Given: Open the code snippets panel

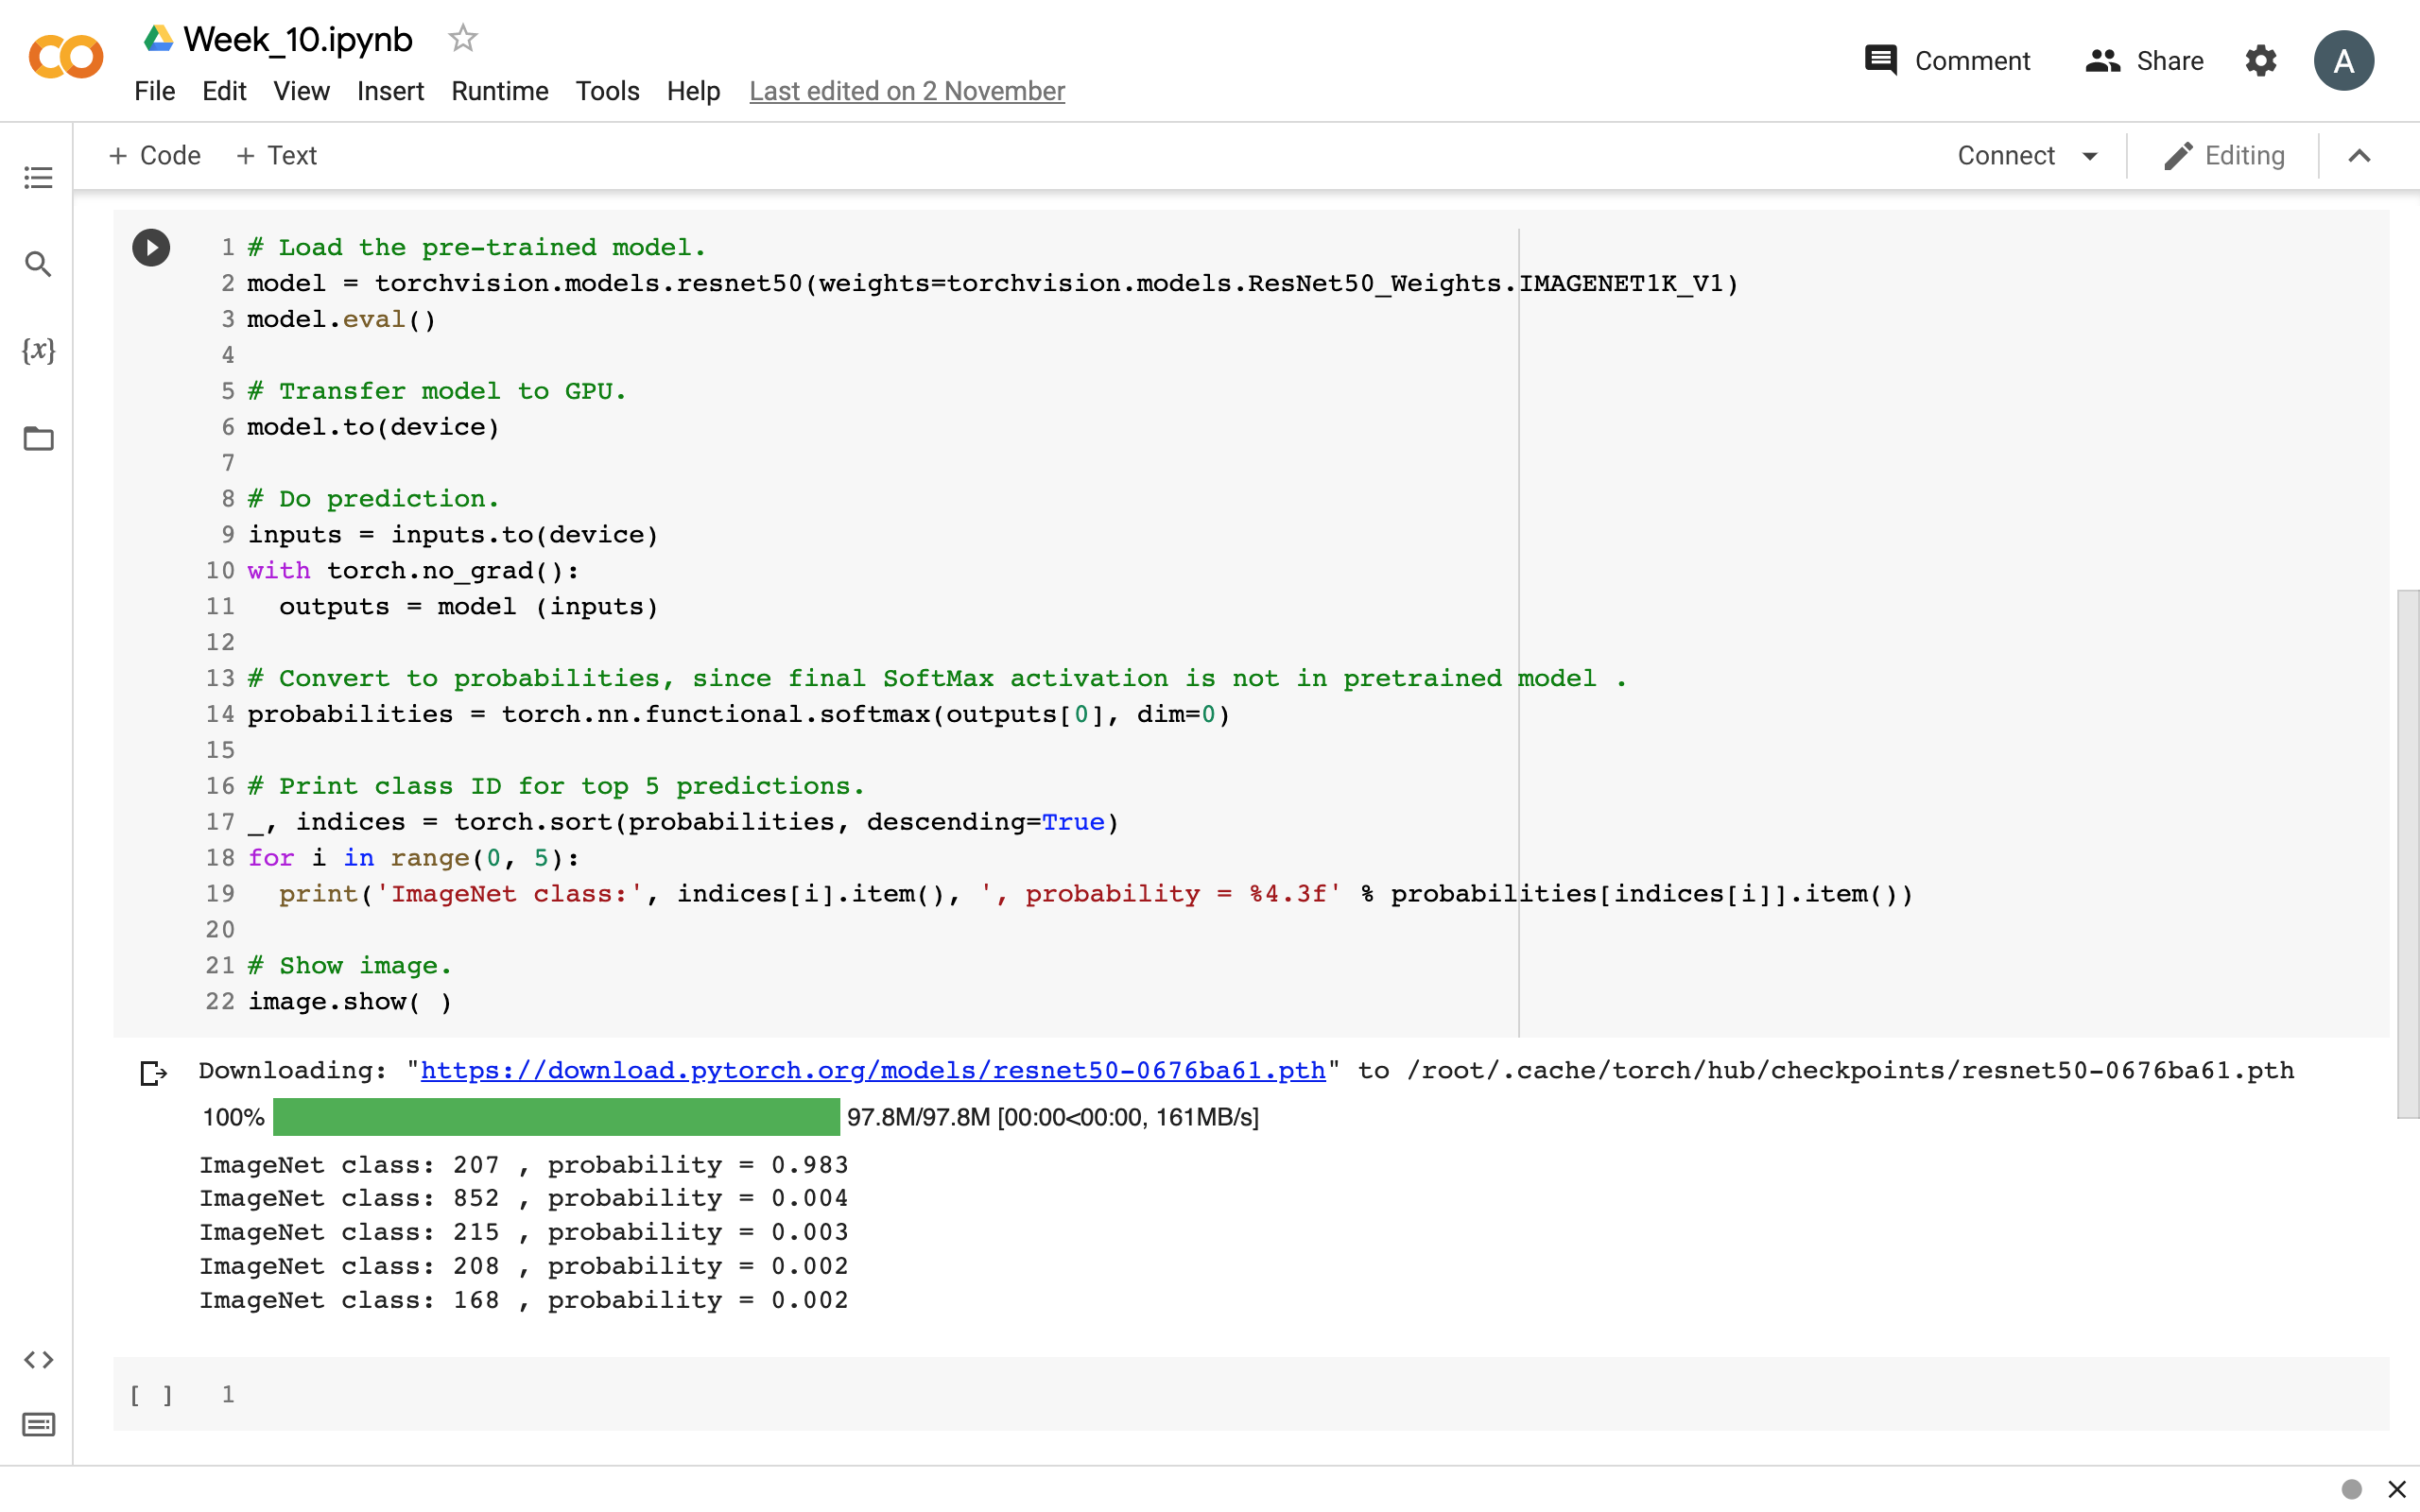Looking at the screenshot, I should click(x=38, y=1358).
